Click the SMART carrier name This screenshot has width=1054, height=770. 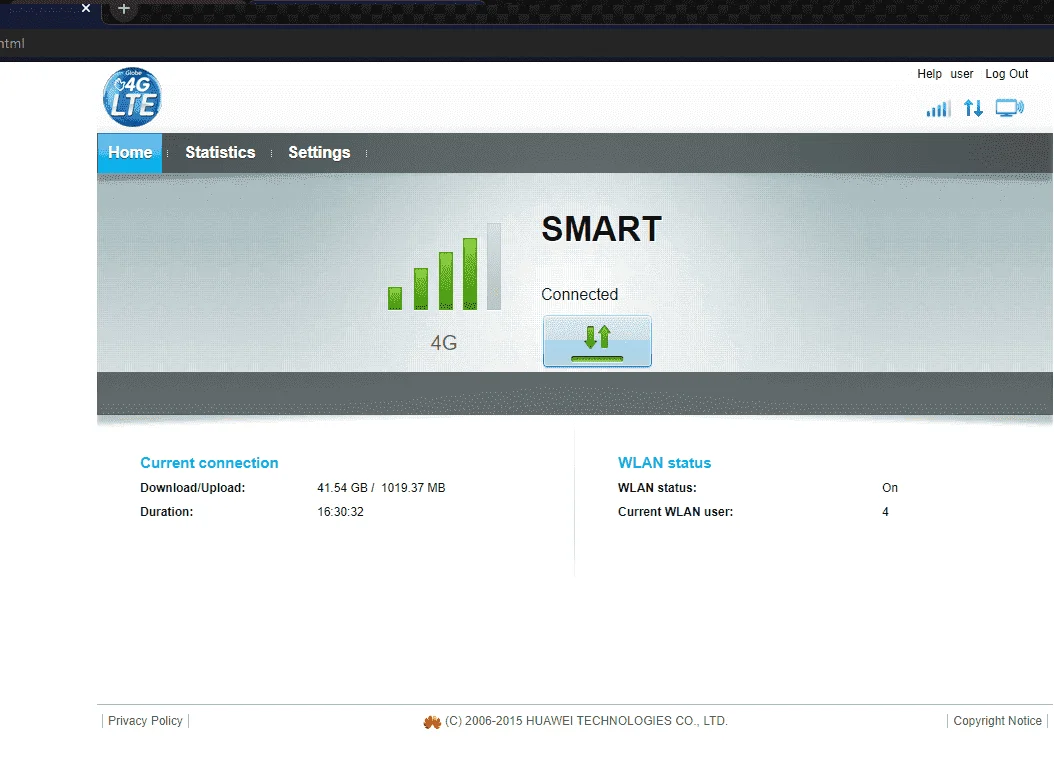602,229
